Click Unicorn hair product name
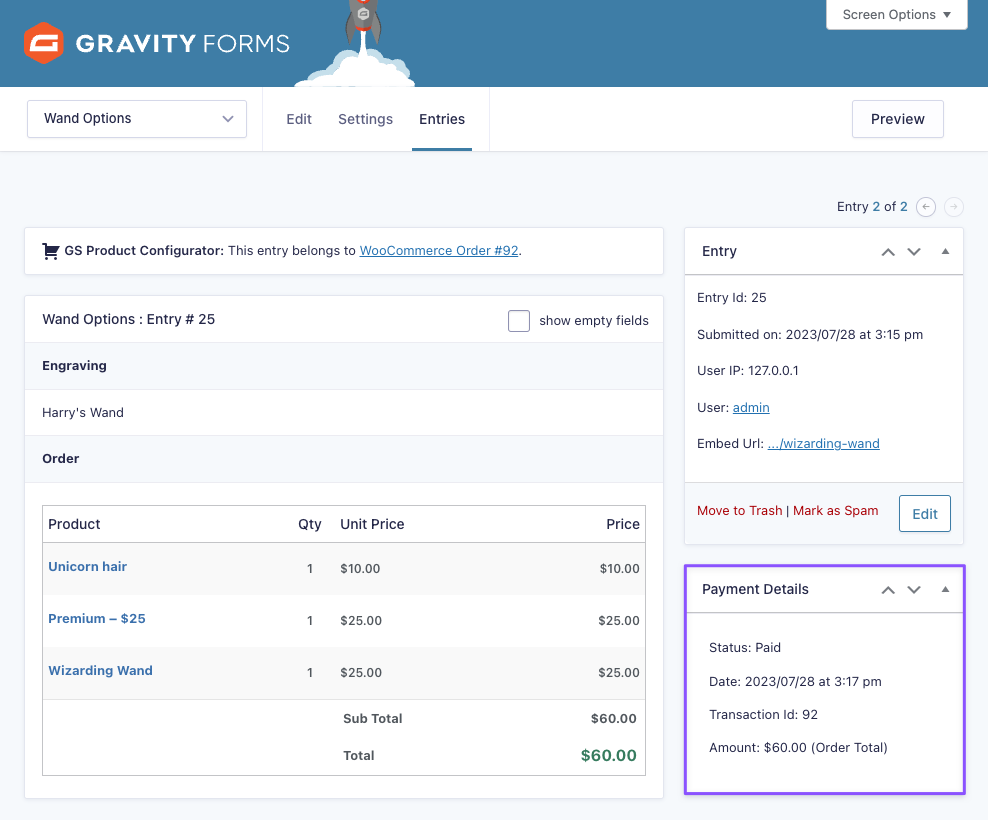 coord(88,567)
